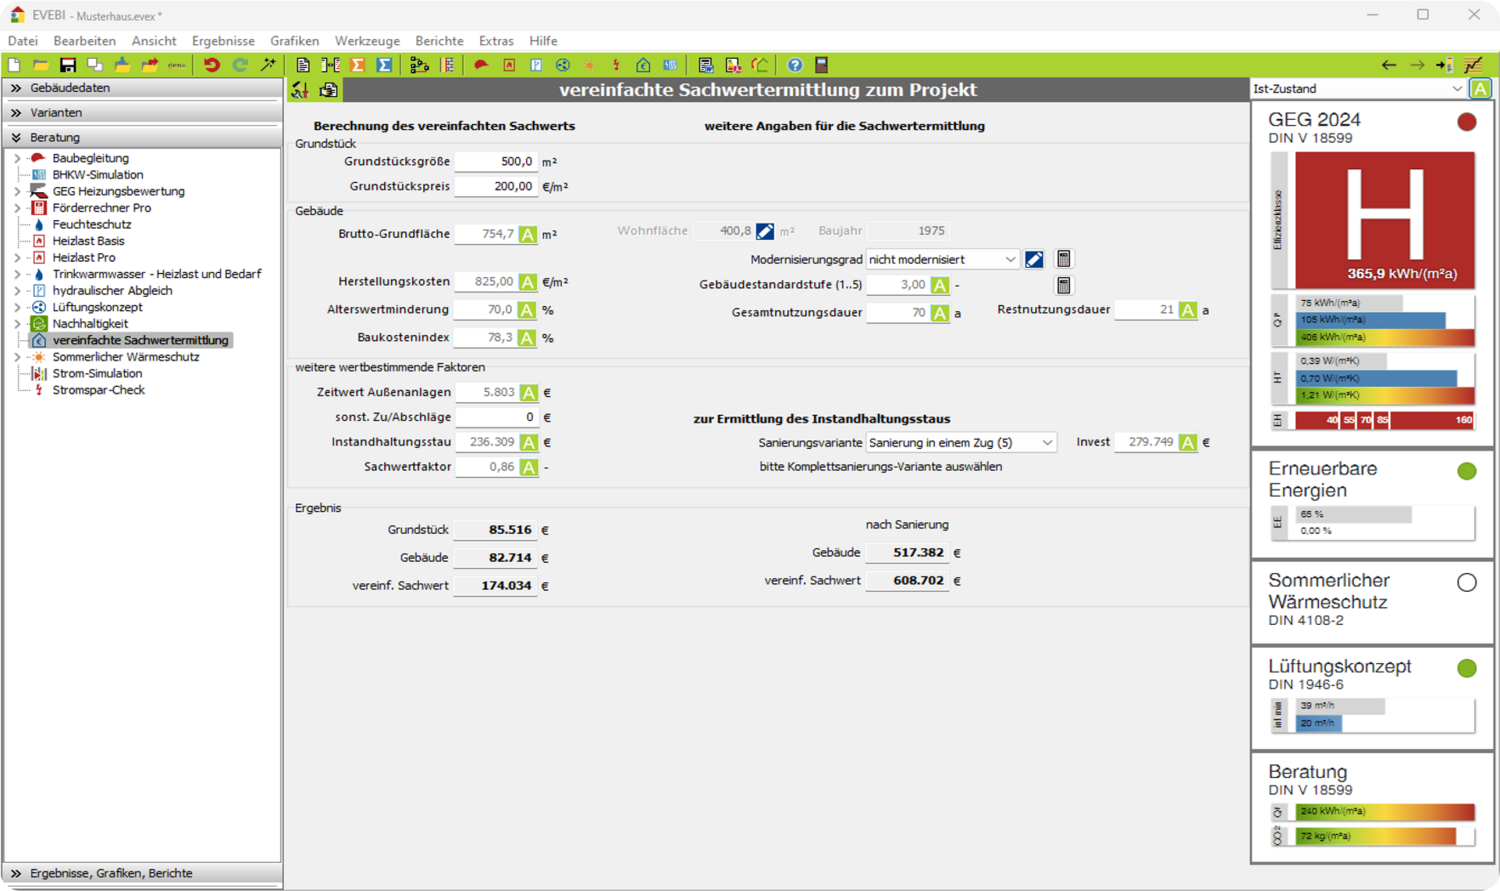Click the redo arrow icon
The image size is (1500, 891).
point(240,65)
